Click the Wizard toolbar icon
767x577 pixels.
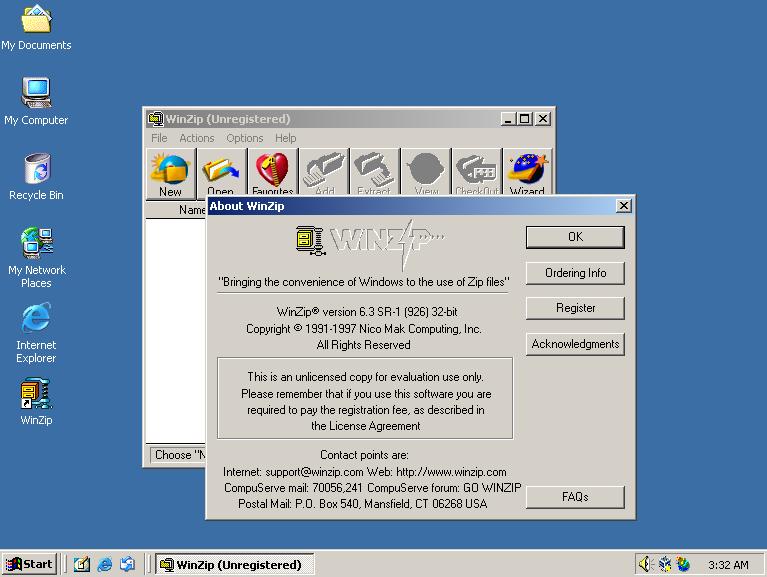tap(527, 172)
